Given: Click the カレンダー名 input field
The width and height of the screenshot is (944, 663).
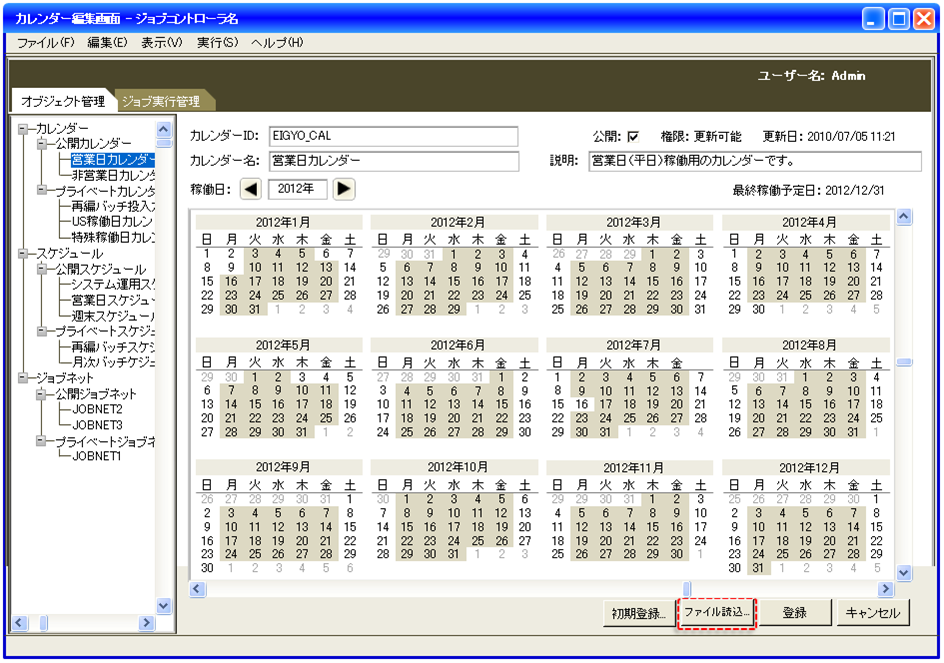Looking at the screenshot, I should 394,161.
